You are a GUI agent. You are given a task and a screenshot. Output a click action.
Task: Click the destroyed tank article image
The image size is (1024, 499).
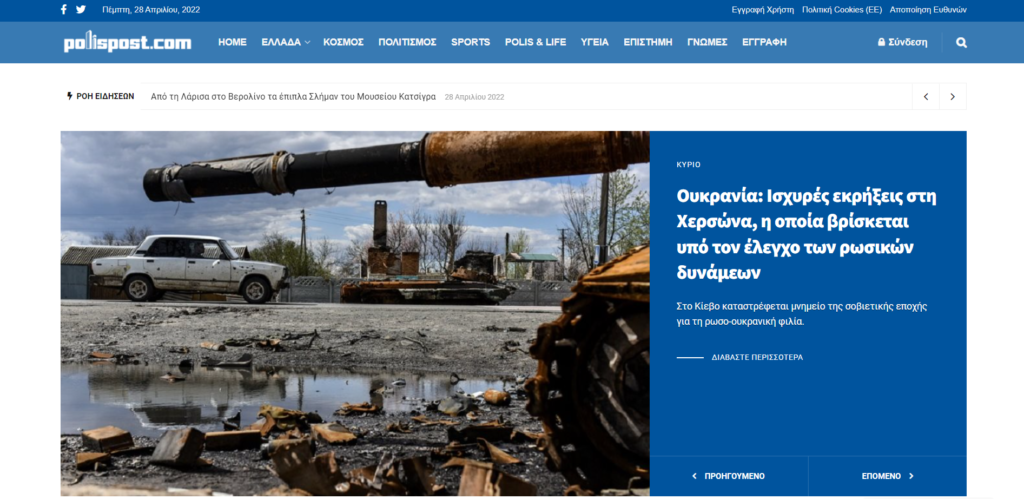click(x=355, y=312)
